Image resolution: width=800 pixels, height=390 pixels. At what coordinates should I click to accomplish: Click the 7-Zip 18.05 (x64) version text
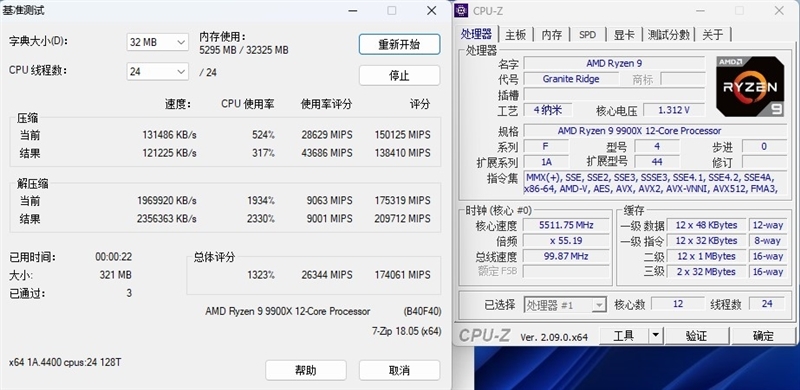click(406, 331)
